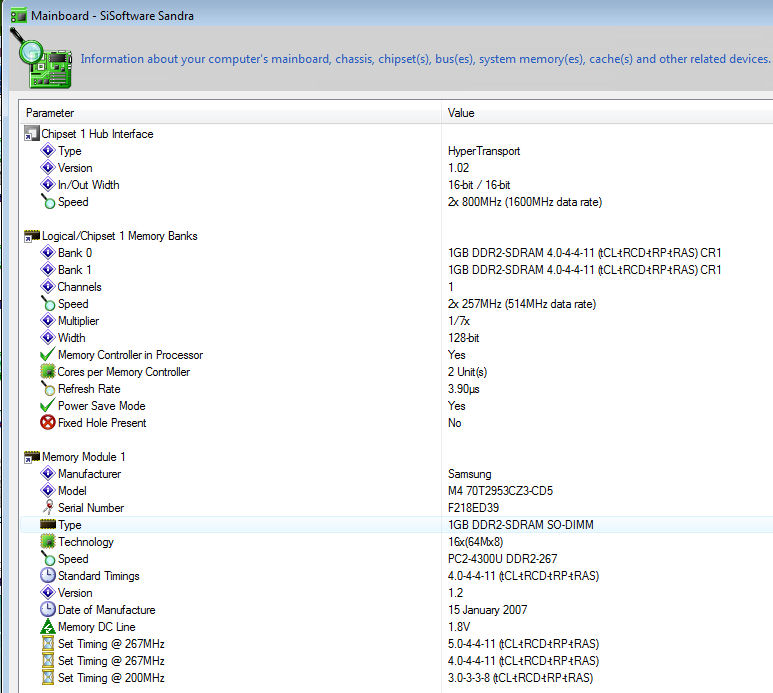
Task: Sort by the Value column header
Action: tap(600, 113)
